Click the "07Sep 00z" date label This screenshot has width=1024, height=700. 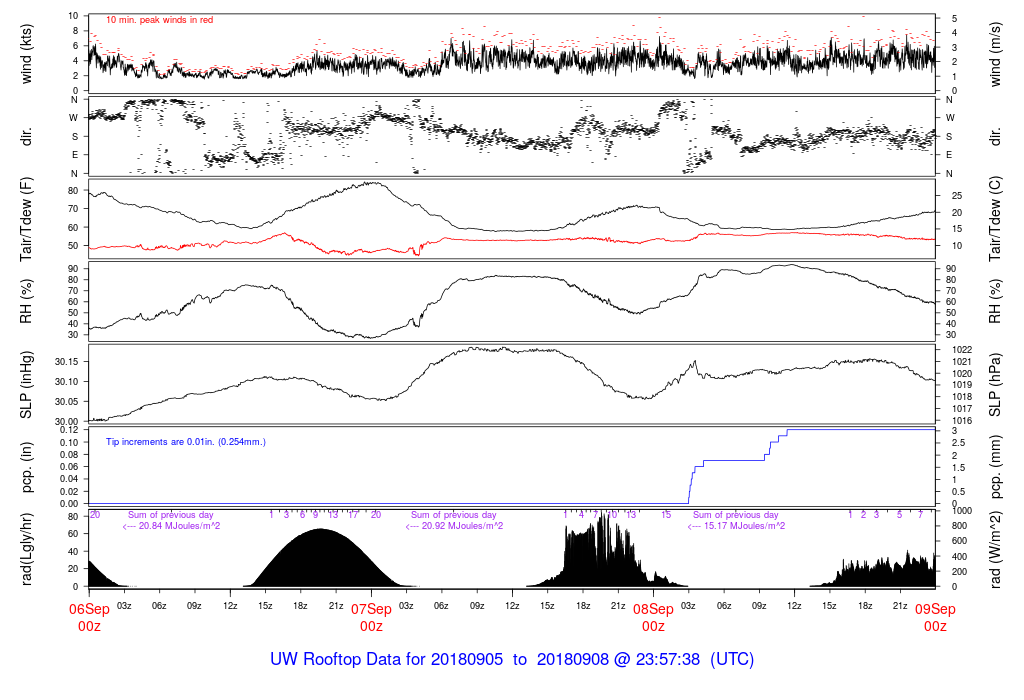tap(372, 618)
